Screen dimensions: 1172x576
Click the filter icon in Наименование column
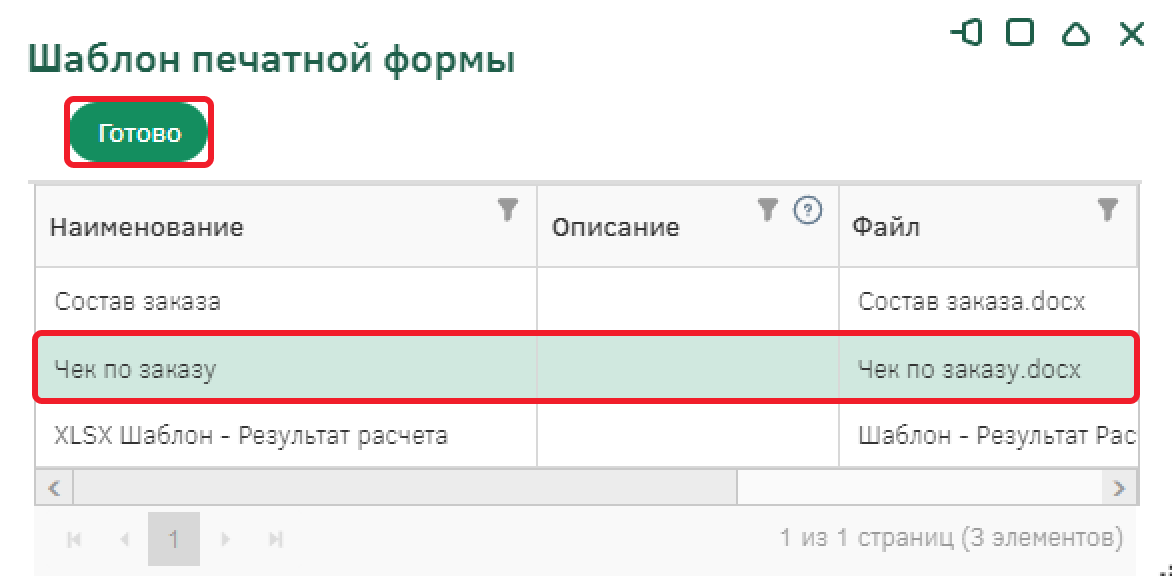[509, 209]
